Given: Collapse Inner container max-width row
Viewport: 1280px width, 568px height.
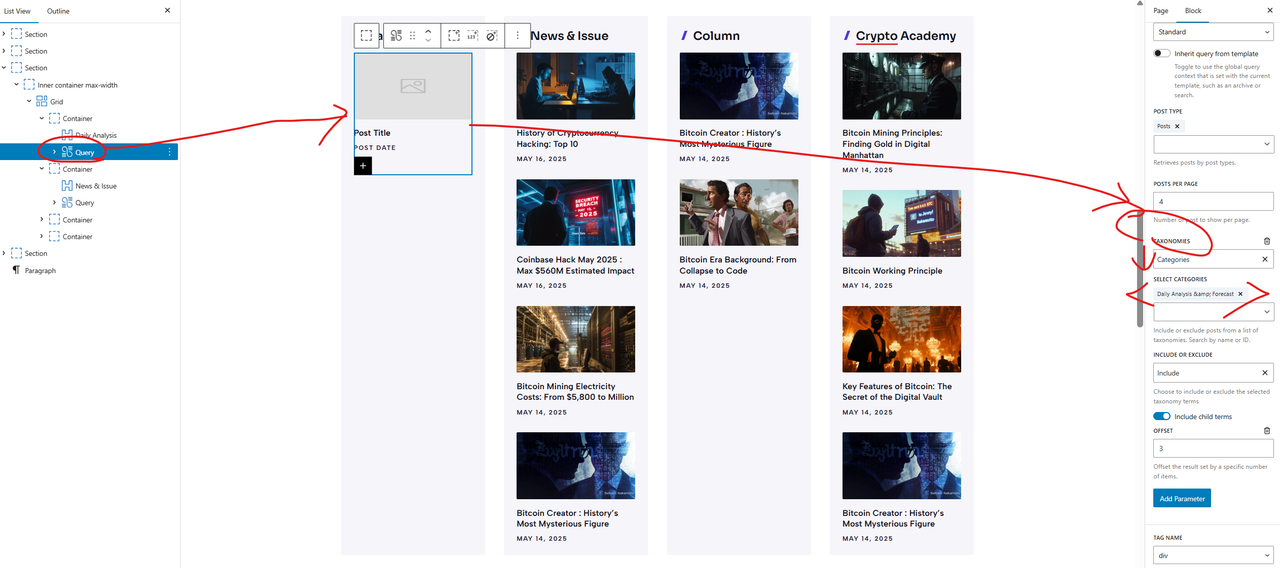Looking at the screenshot, I should (x=17, y=85).
